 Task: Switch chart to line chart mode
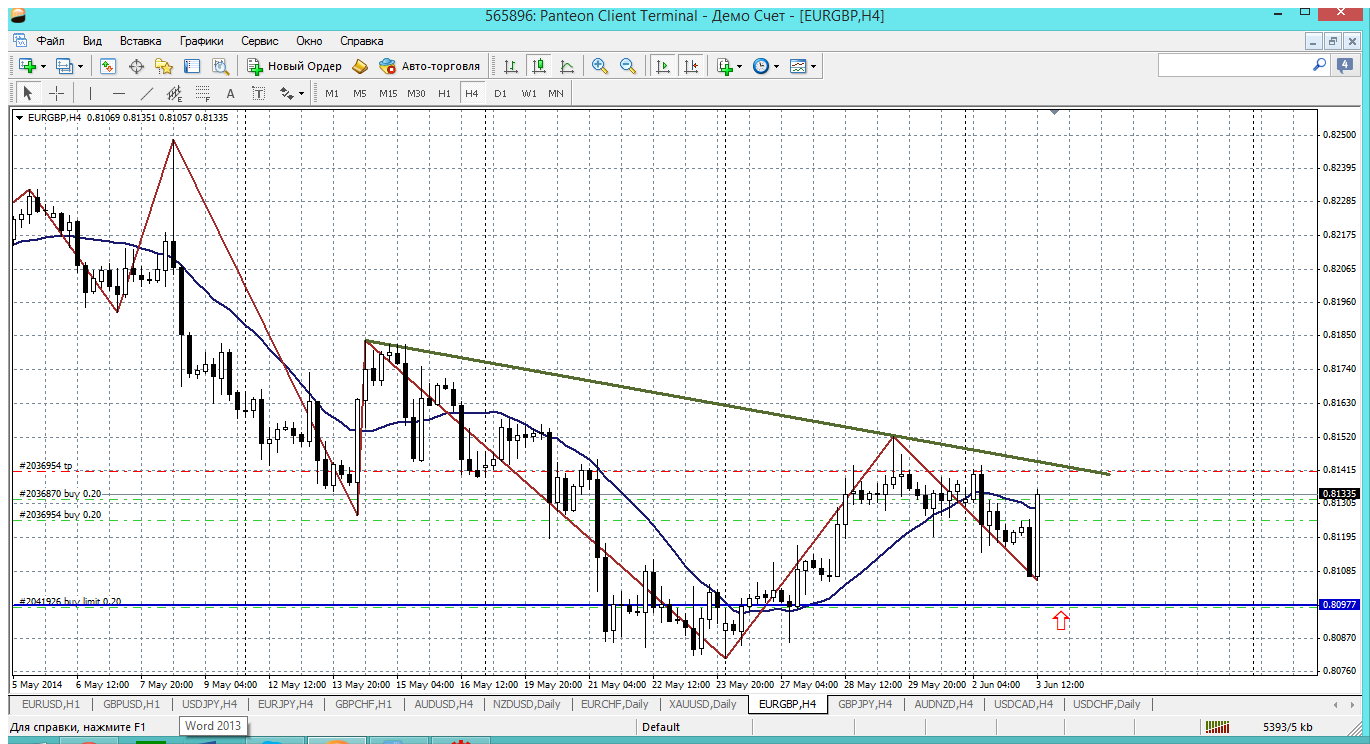point(567,66)
